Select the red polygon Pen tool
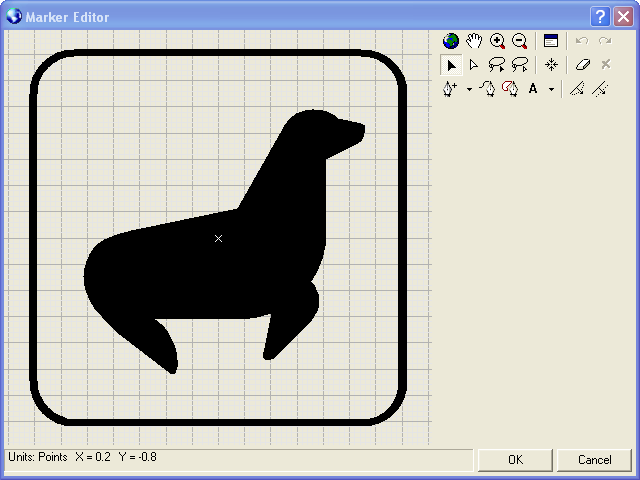640x480 pixels. 510,89
